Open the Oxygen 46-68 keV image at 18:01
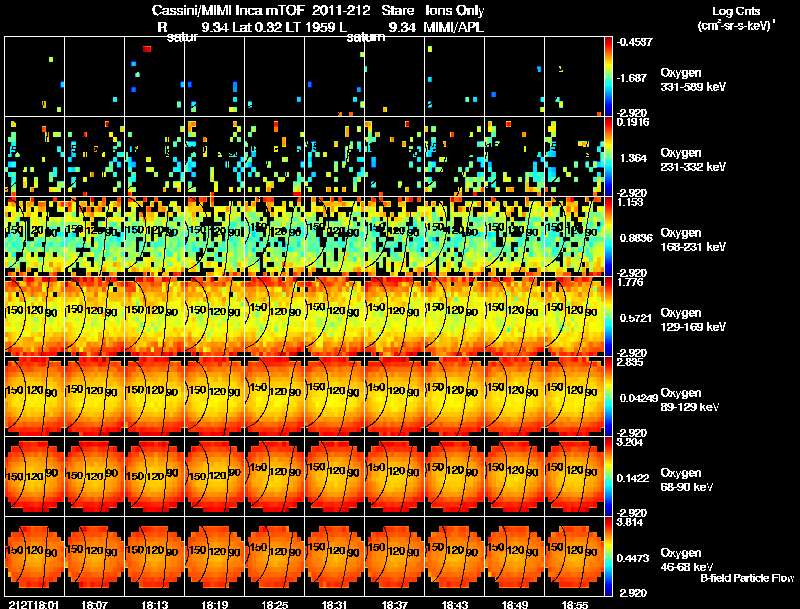The image size is (800, 609). [x=35, y=556]
